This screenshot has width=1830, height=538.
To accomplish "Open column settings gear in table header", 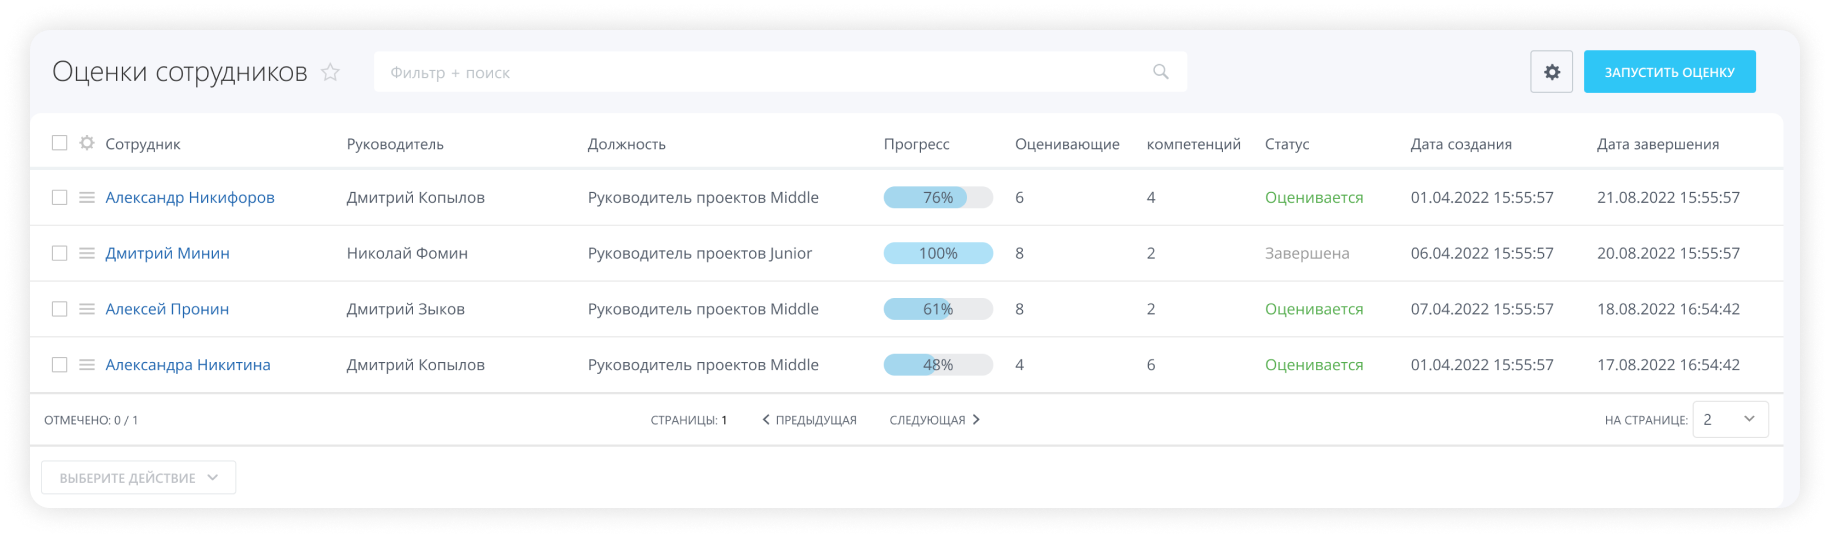I will click(x=87, y=143).
